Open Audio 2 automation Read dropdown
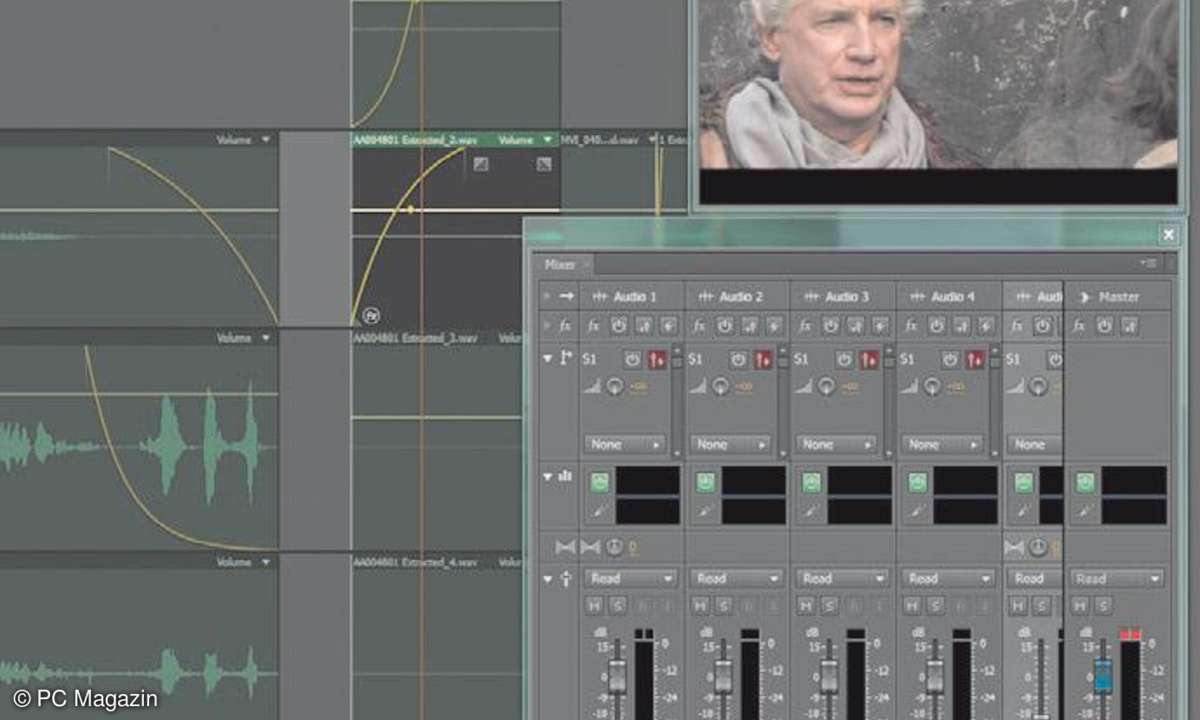Image resolution: width=1200 pixels, height=720 pixels. 736,578
